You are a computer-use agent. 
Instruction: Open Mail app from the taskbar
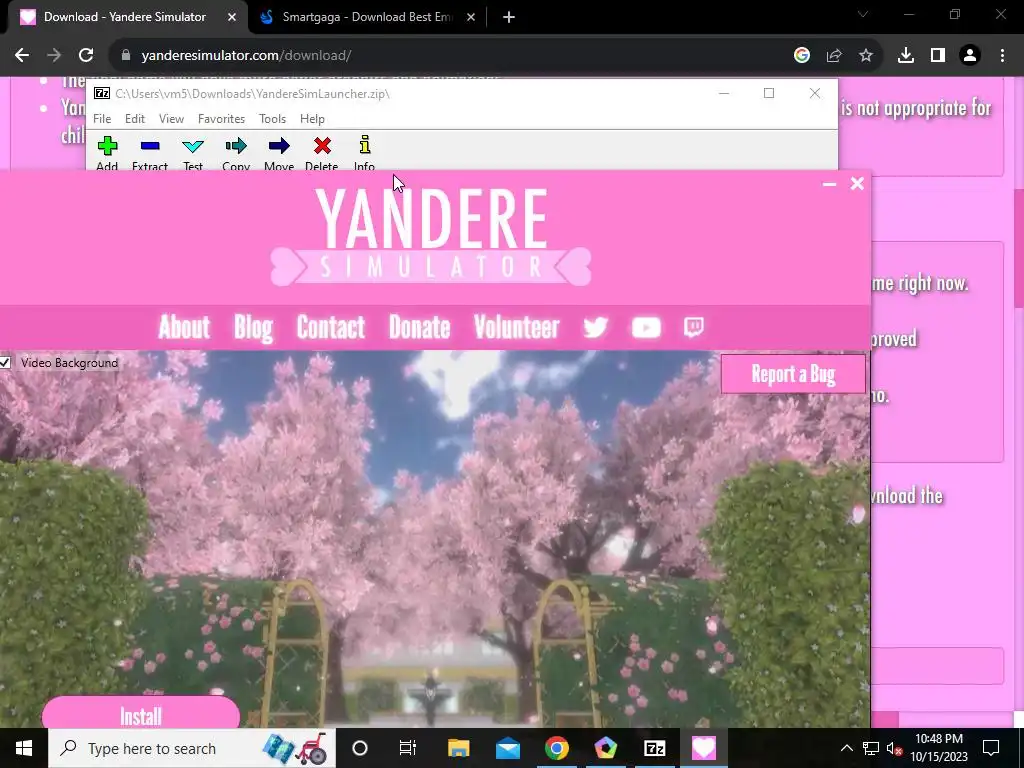point(507,748)
